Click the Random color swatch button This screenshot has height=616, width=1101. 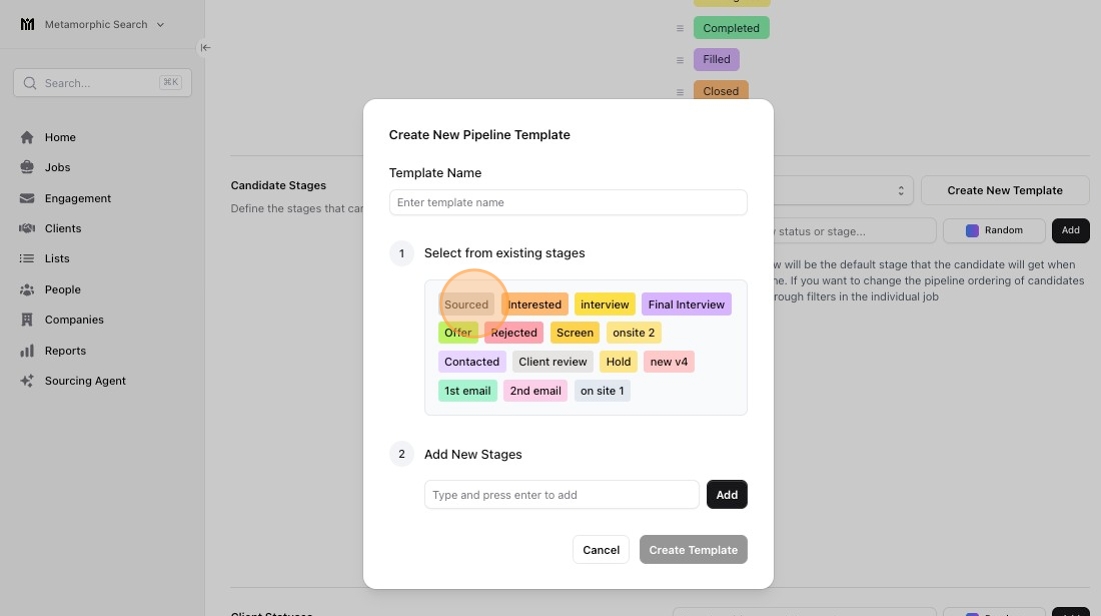pyautogui.click(x=994, y=231)
